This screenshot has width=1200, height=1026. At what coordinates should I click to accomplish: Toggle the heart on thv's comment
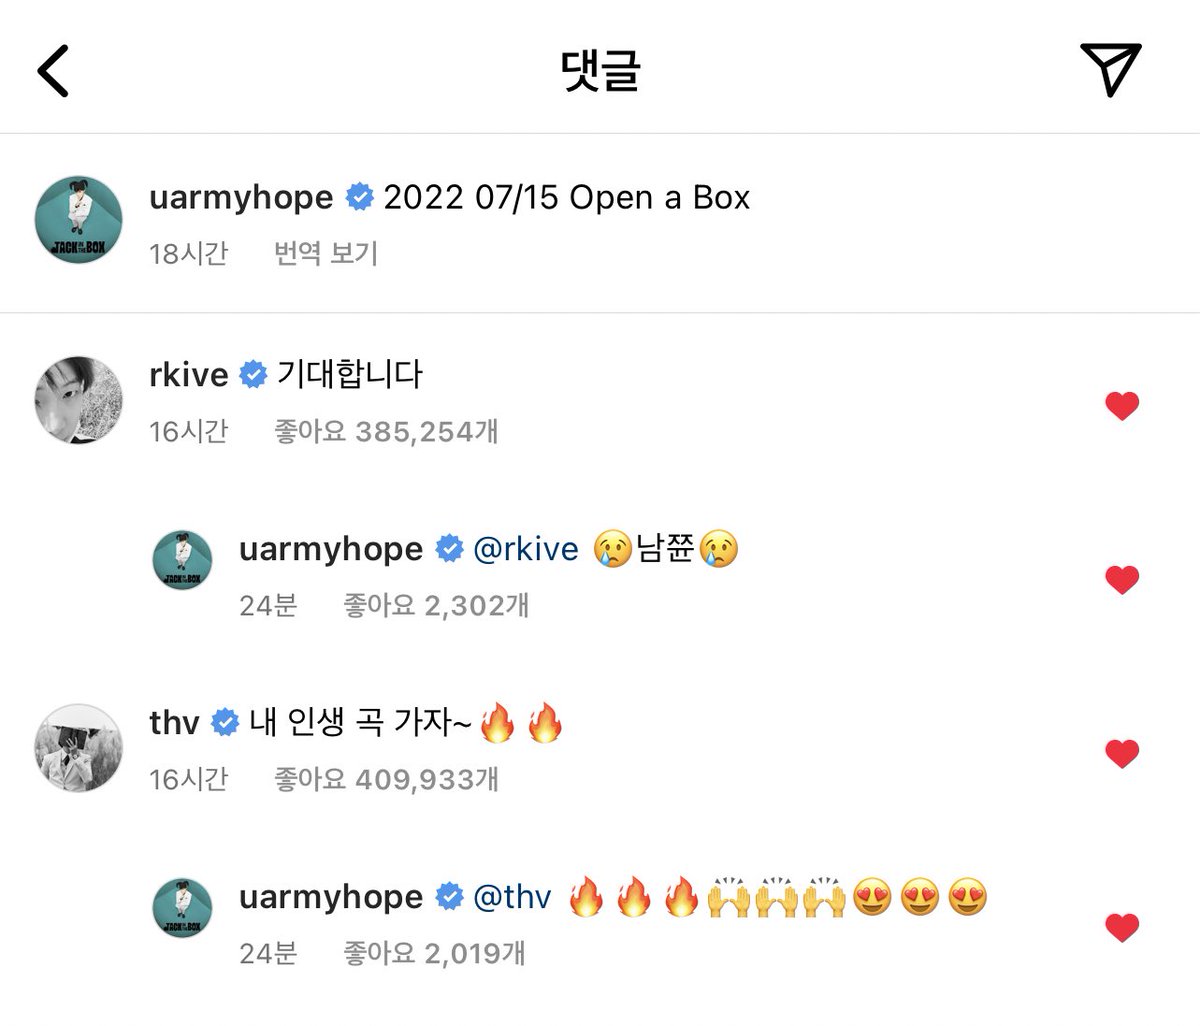(1122, 754)
